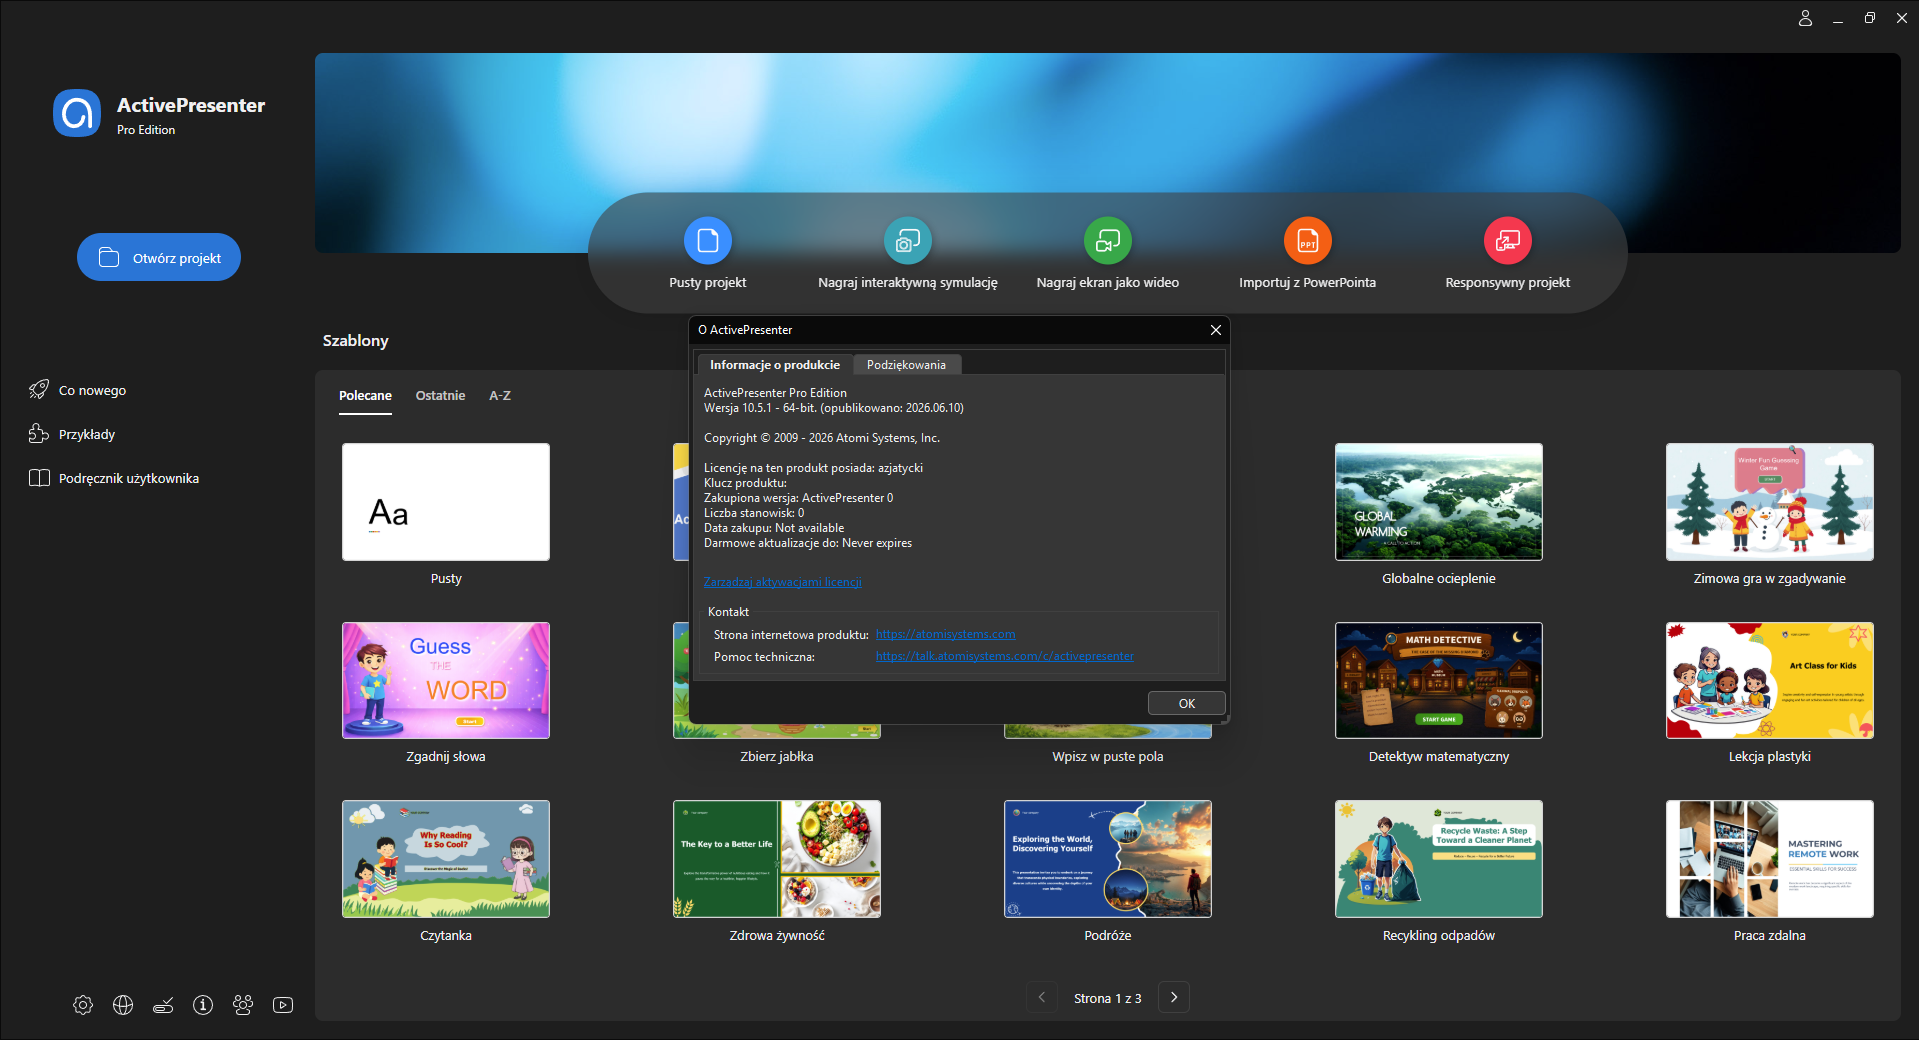
Task: Click the Wpisz w puste pola label
Action: pos(1108,757)
